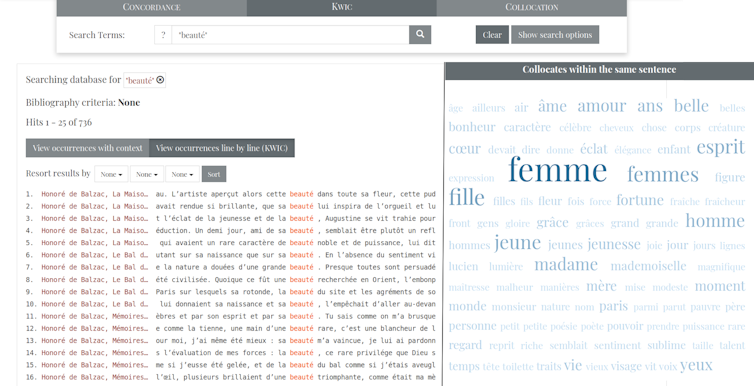The width and height of the screenshot is (754, 386).
Task: Open result 1 Honoré de Balzac citation
Action: coord(95,194)
